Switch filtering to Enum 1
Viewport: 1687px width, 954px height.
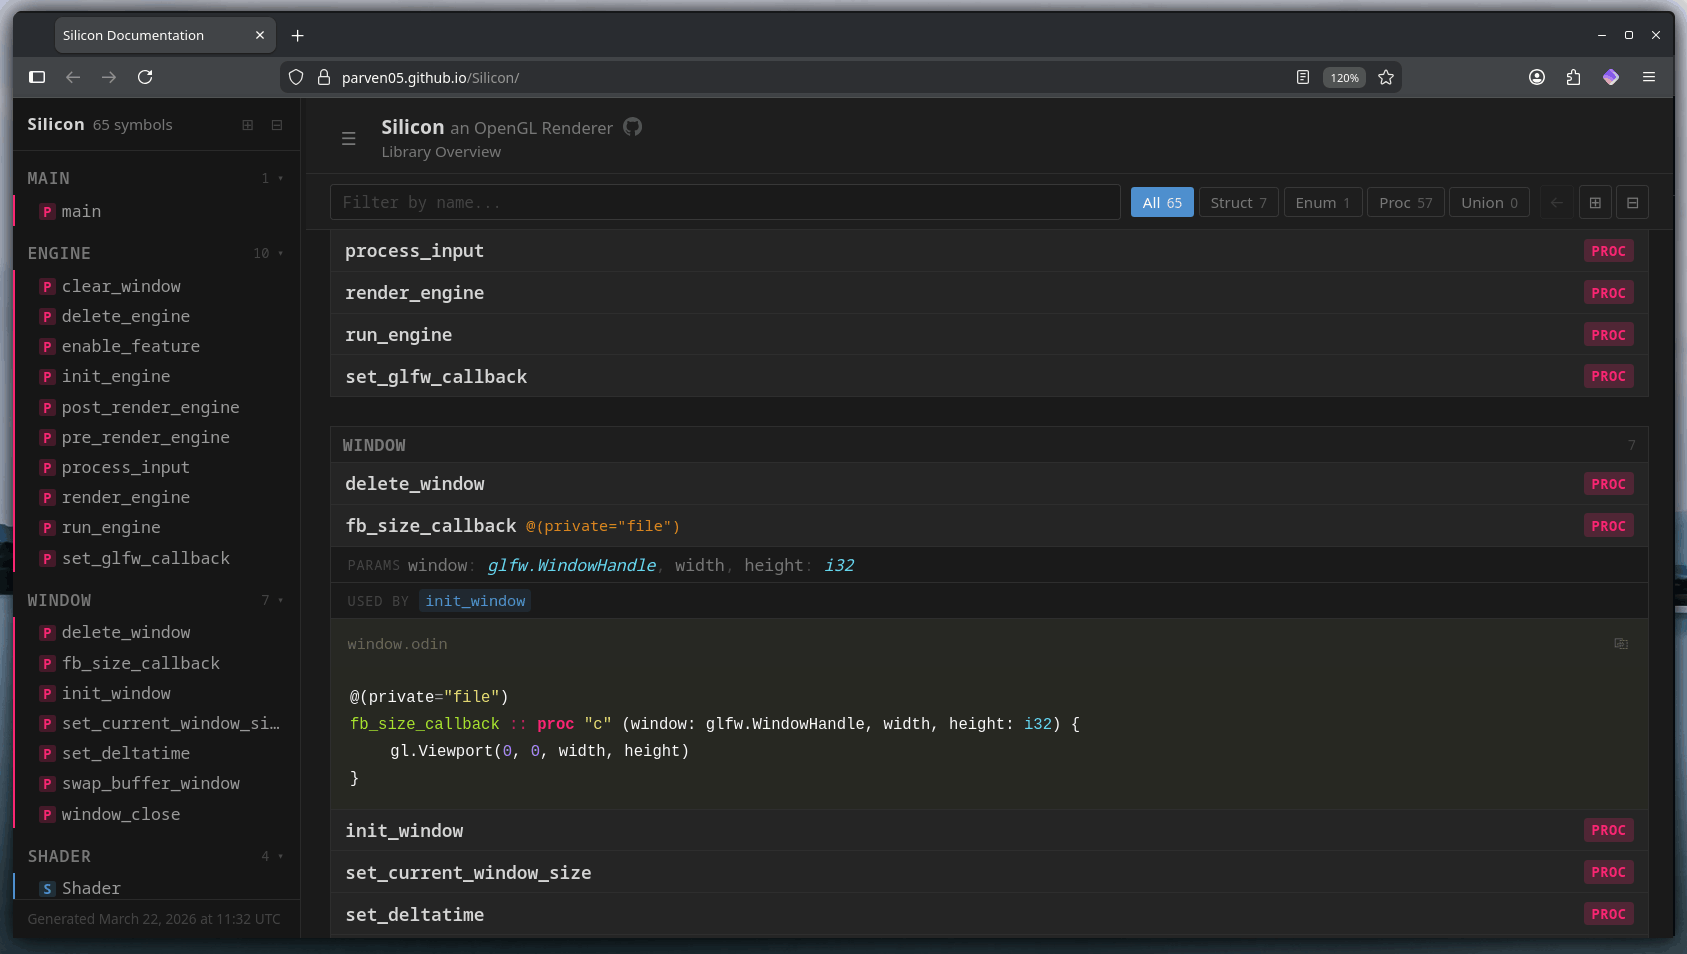click(1322, 202)
